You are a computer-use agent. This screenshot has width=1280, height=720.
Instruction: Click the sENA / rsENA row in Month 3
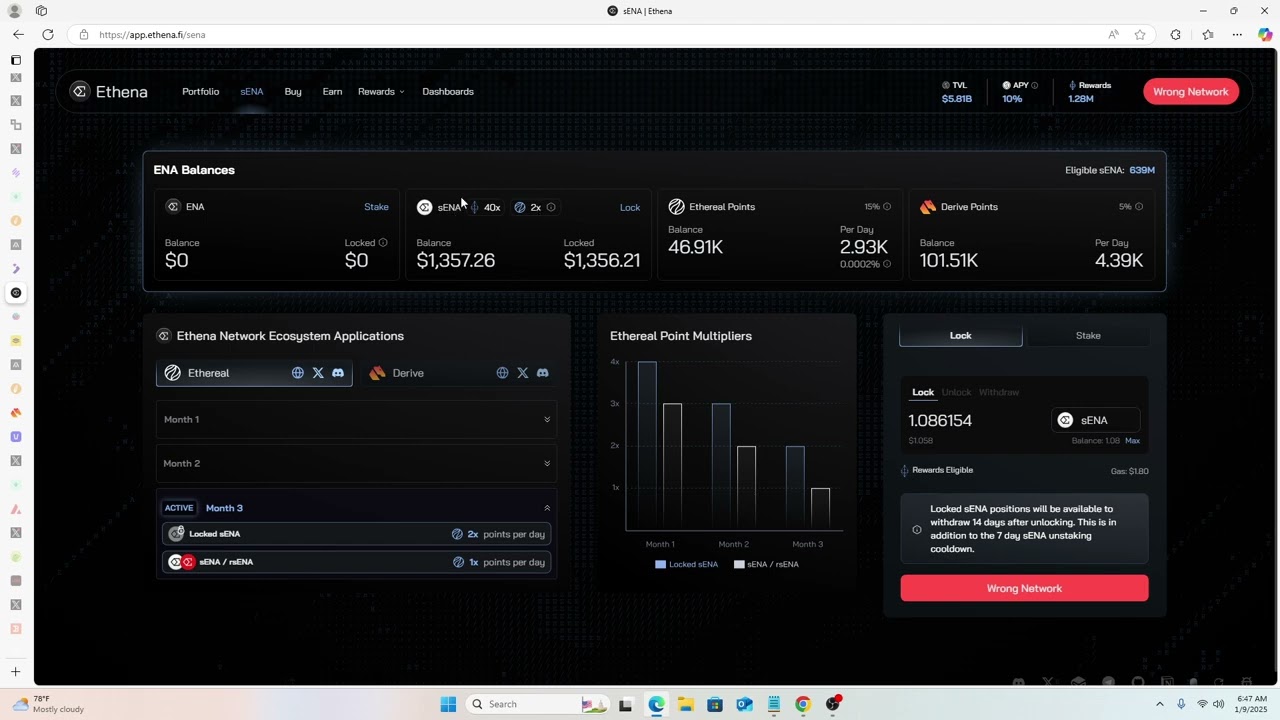click(x=355, y=562)
